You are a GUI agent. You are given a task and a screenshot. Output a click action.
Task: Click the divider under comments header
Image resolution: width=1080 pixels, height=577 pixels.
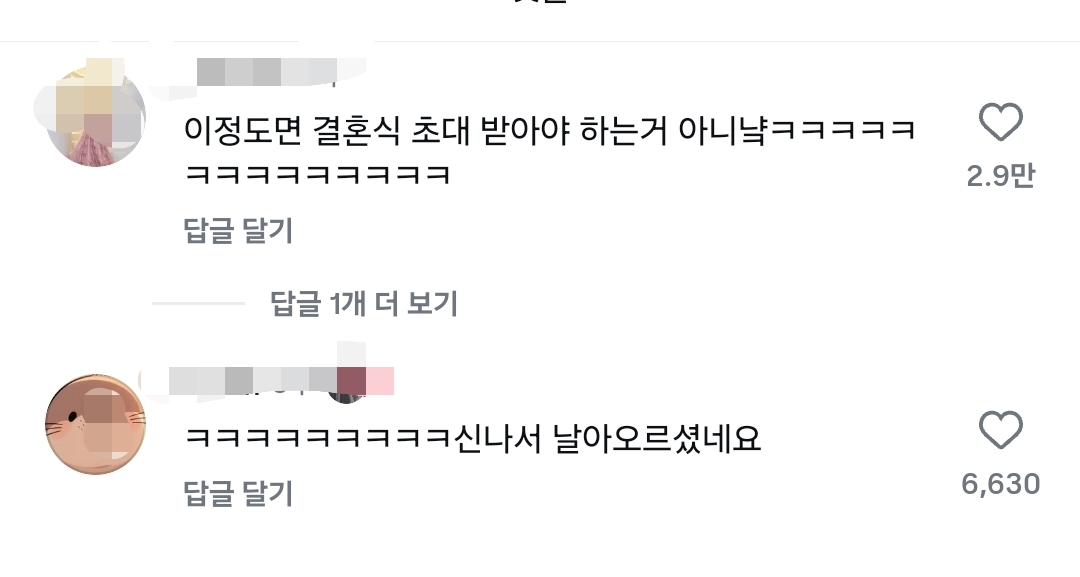pyautogui.click(x=540, y=41)
